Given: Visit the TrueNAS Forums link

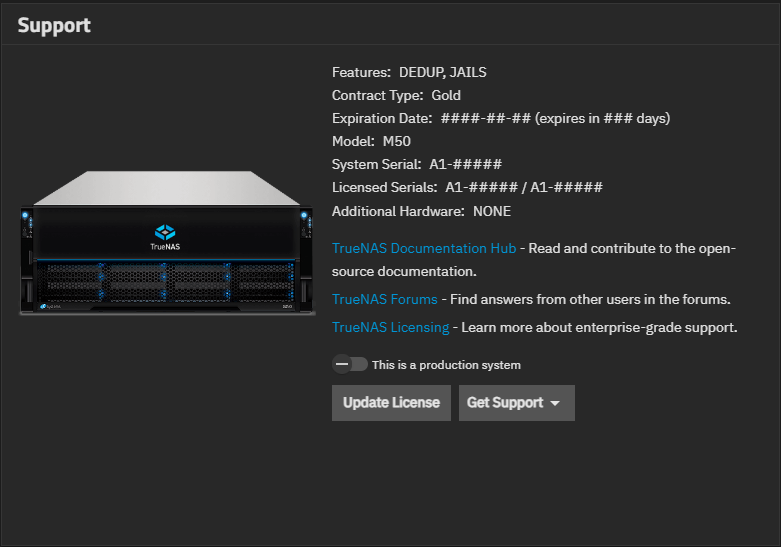Looking at the screenshot, I should pyautogui.click(x=384, y=299).
